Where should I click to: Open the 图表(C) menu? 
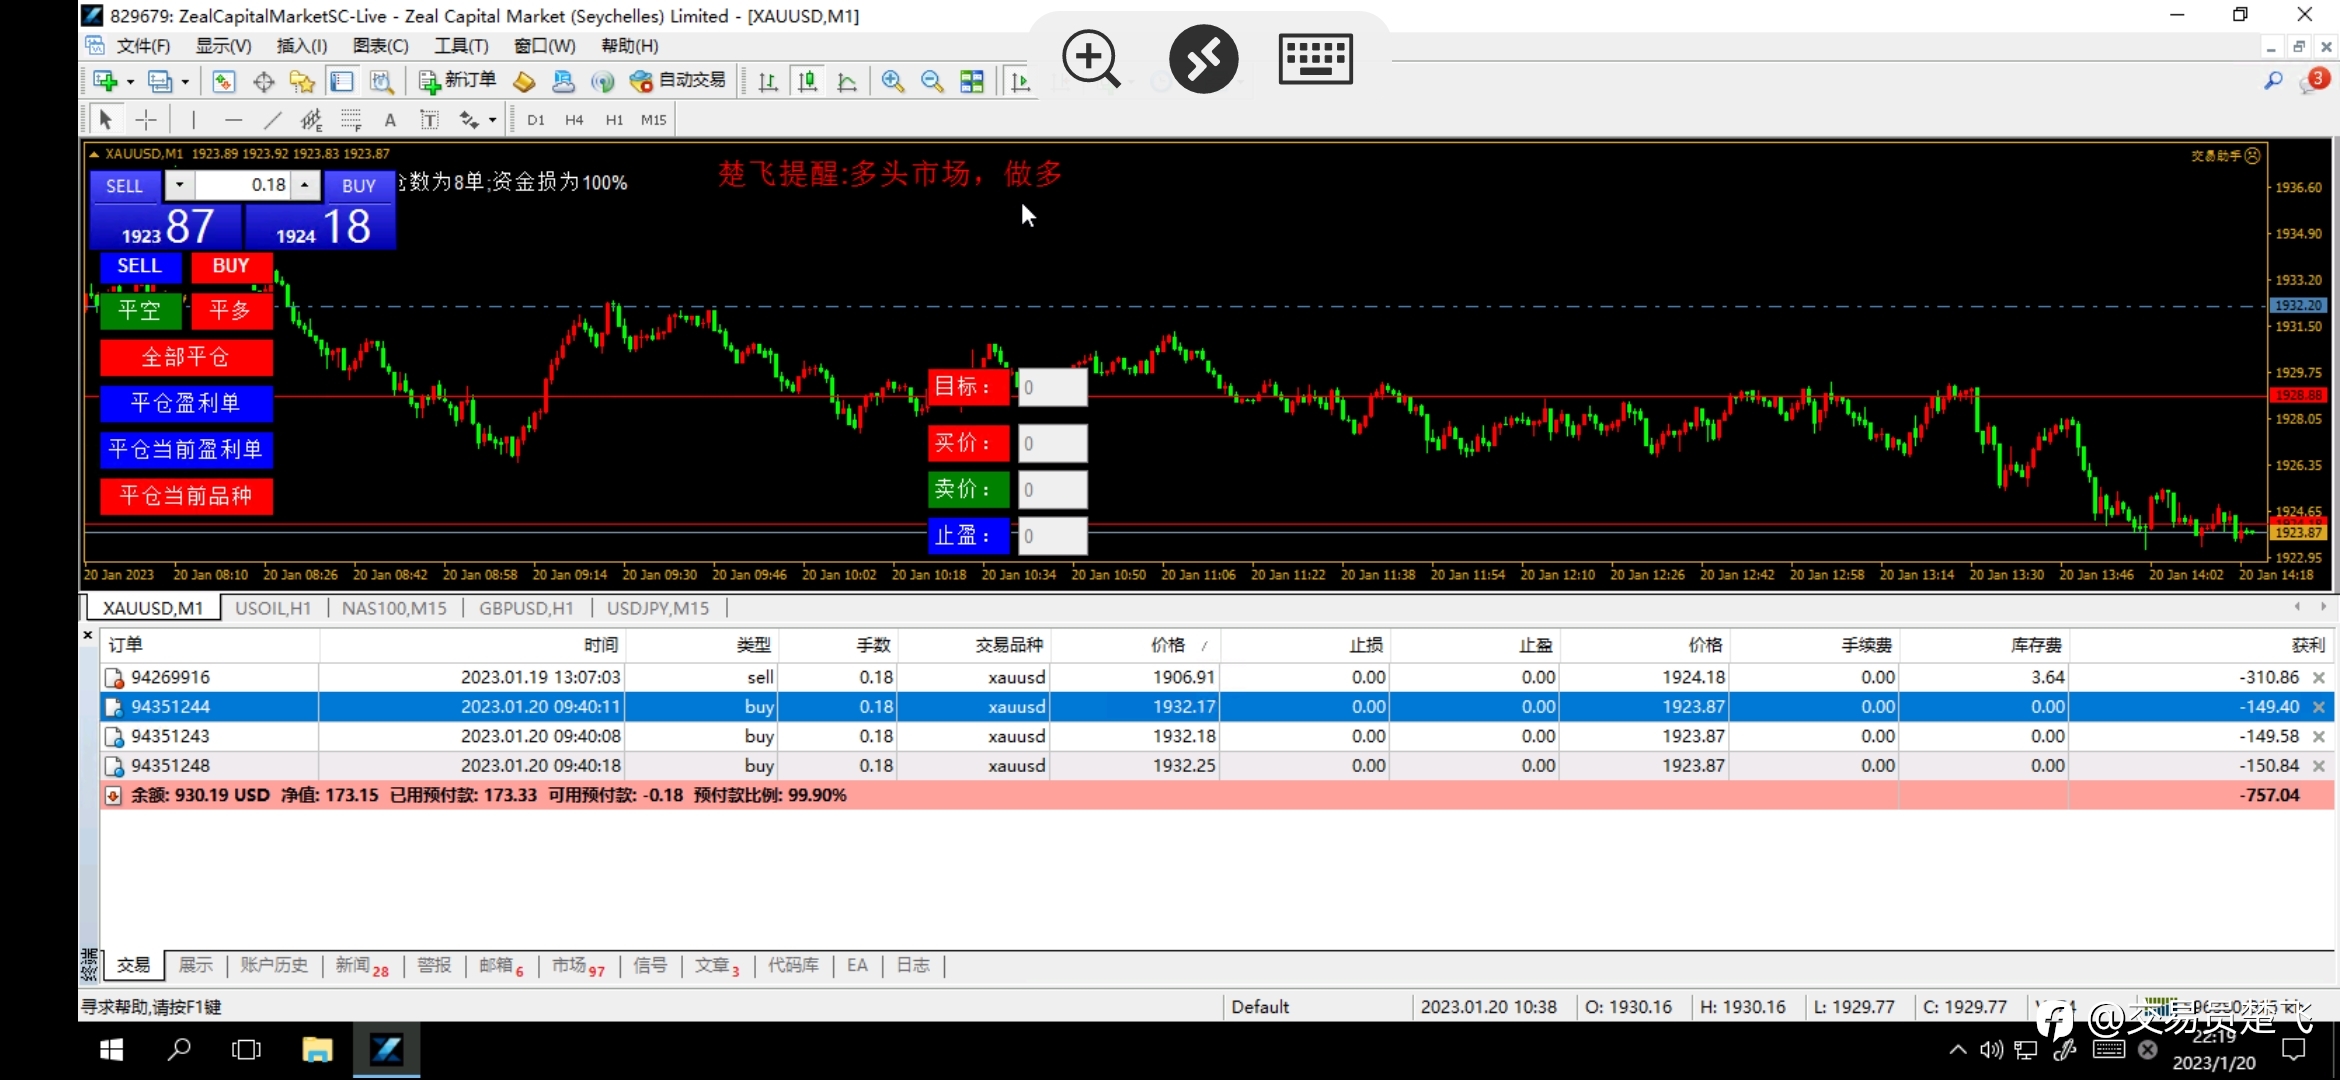pyautogui.click(x=380, y=46)
